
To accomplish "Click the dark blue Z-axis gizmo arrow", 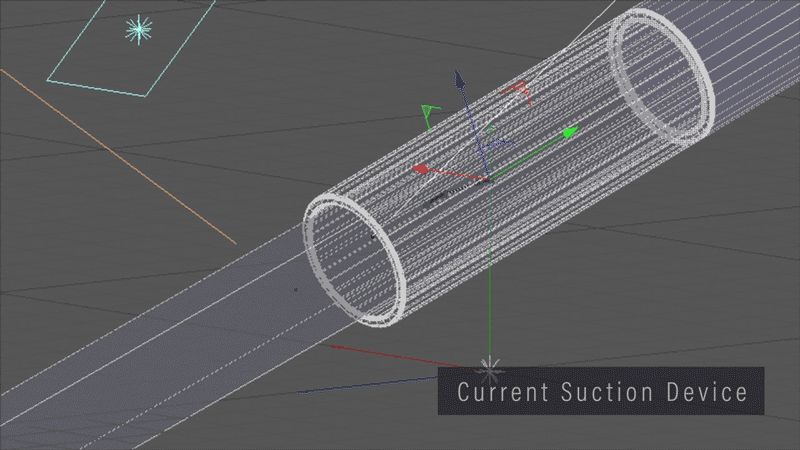I will (x=460, y=81).
